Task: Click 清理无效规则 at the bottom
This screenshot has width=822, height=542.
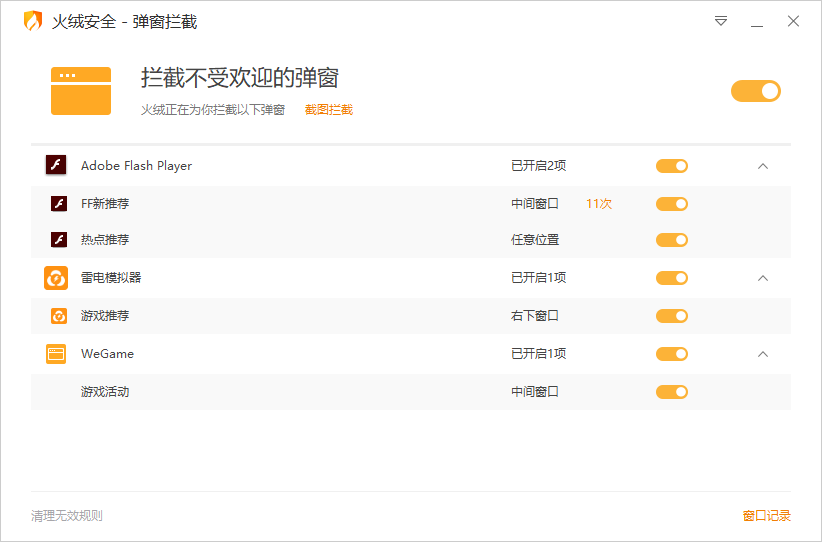Action: [67, 516]
